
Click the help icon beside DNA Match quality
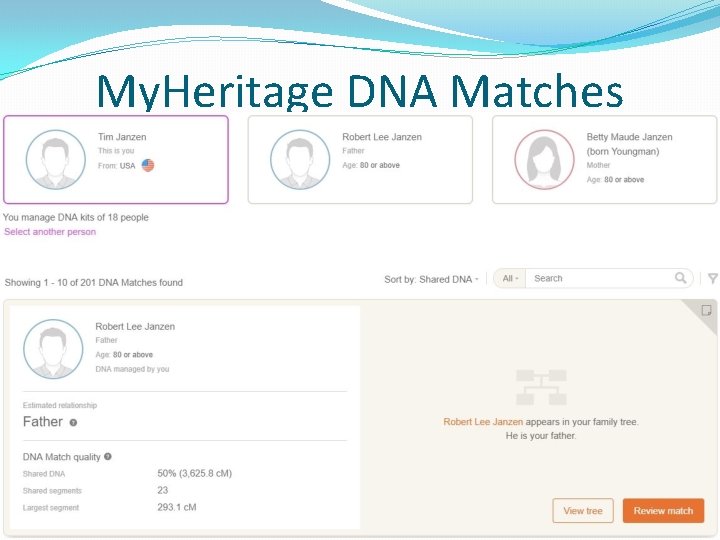coord(108,456)
